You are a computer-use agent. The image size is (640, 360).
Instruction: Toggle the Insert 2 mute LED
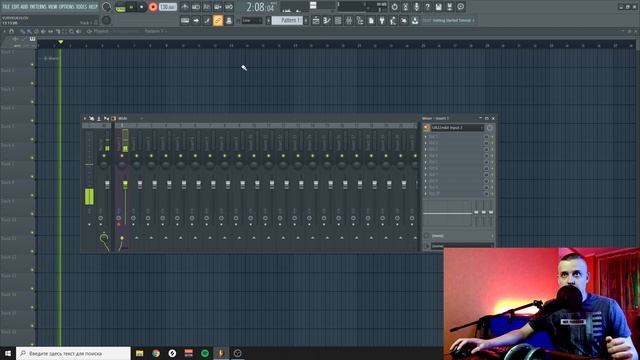[137, 156]
